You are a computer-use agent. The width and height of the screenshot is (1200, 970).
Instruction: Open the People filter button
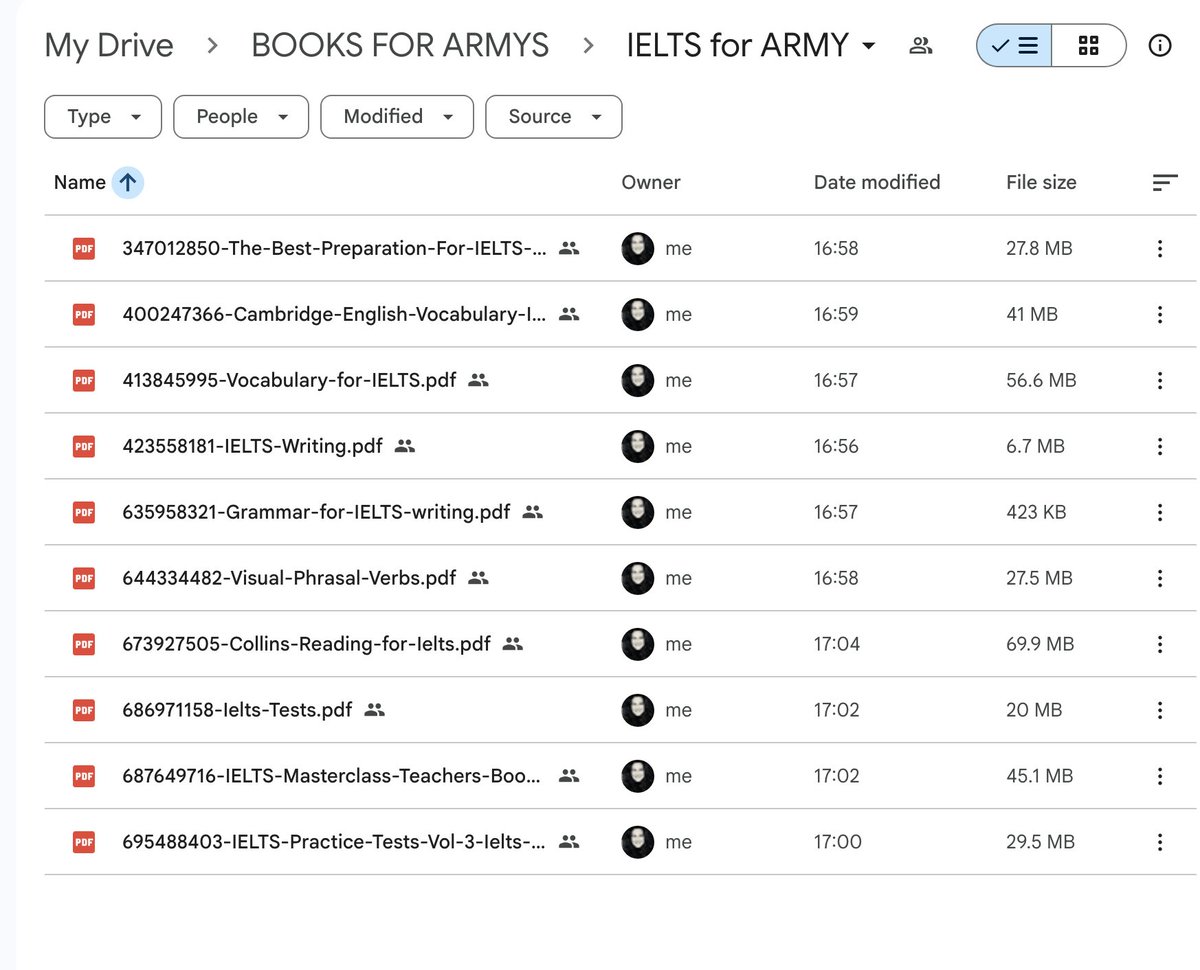click(240, 117)
